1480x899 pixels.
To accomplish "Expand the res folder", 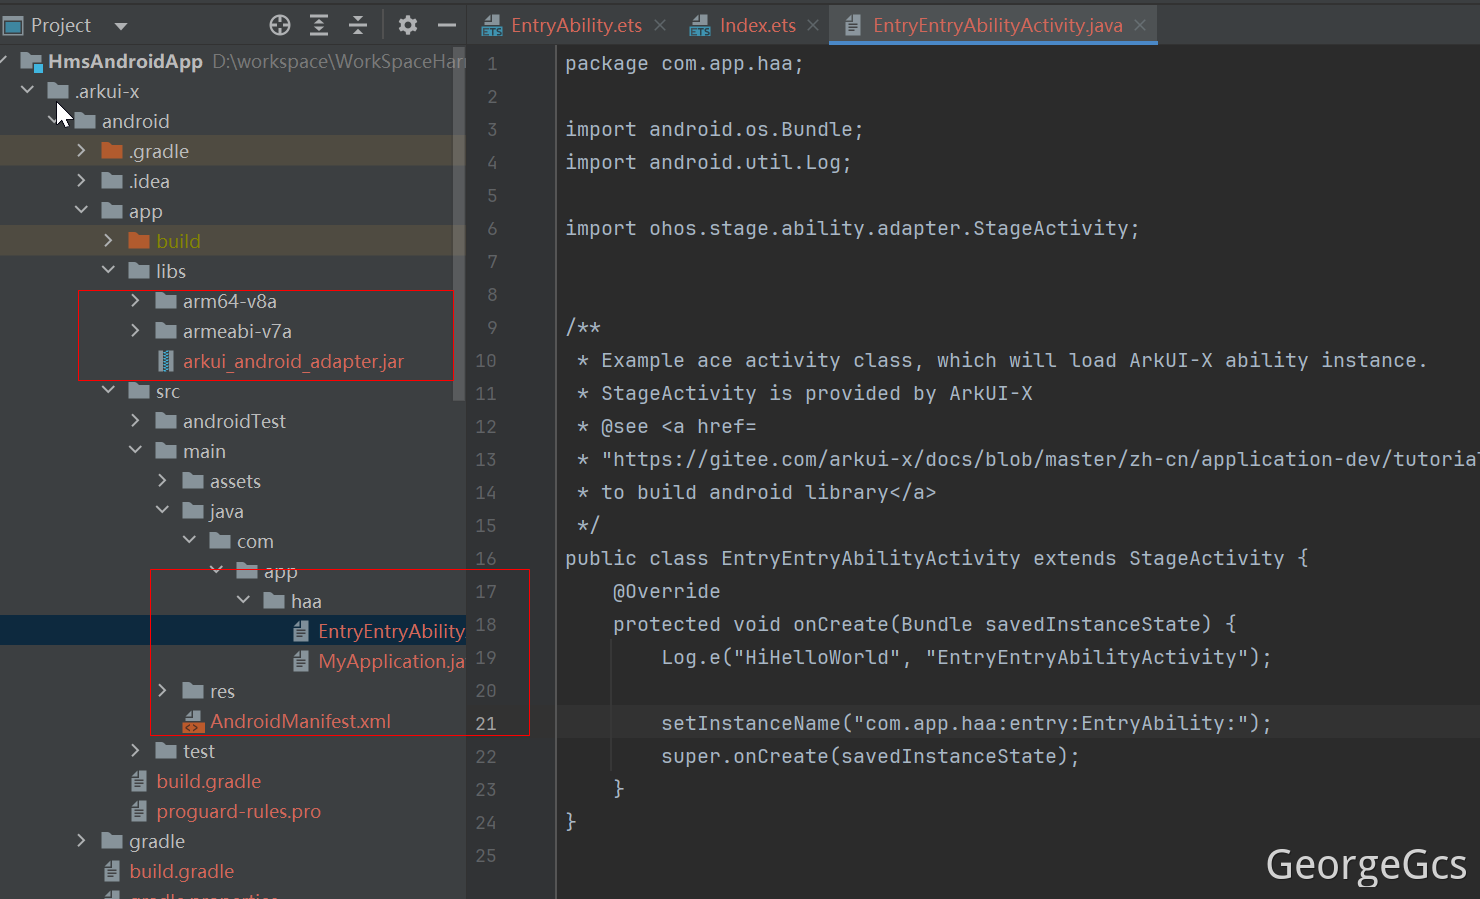I will click(x=162, y=691).
